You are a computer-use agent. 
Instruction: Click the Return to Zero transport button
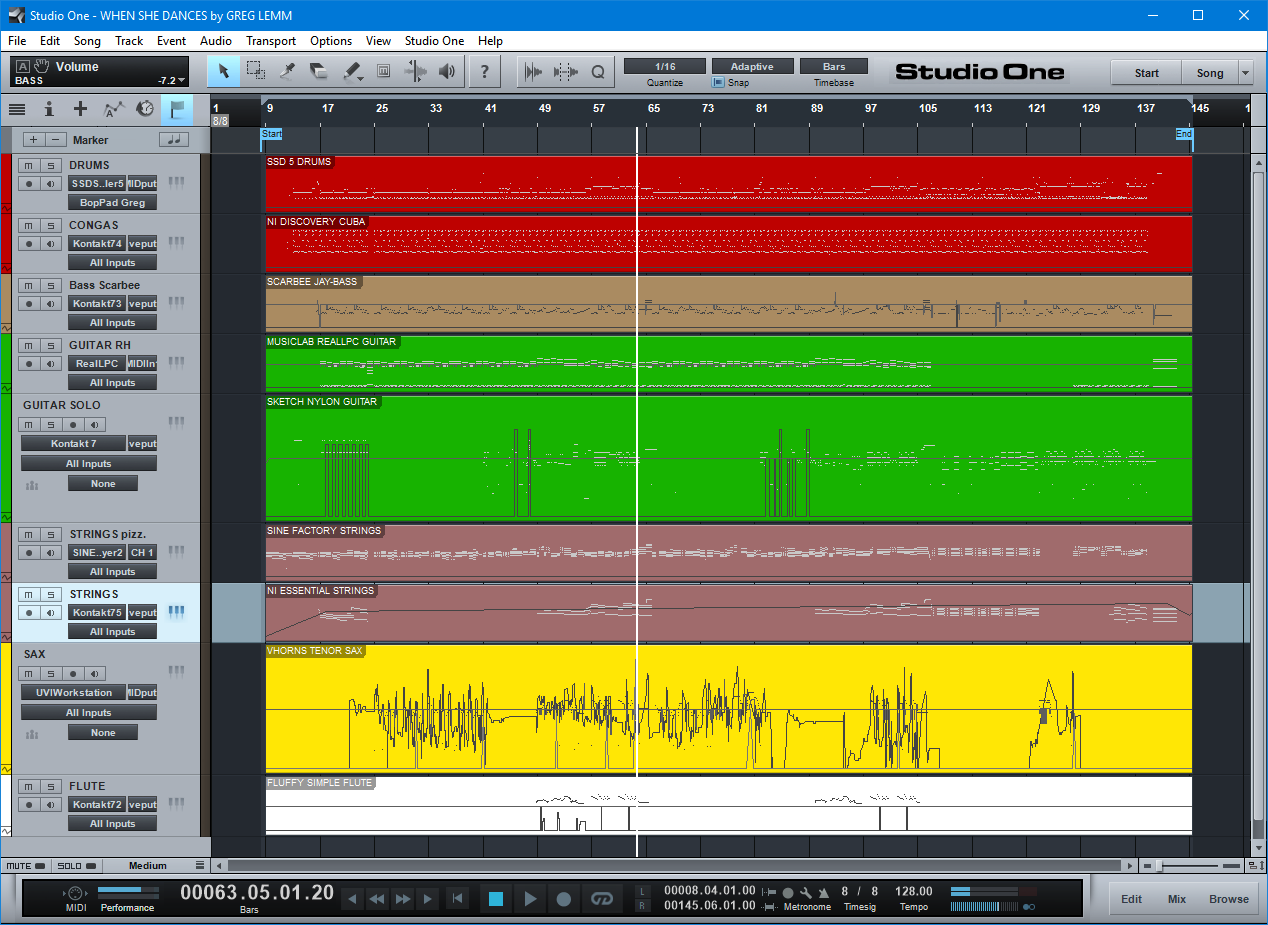(x=457, y=899)
